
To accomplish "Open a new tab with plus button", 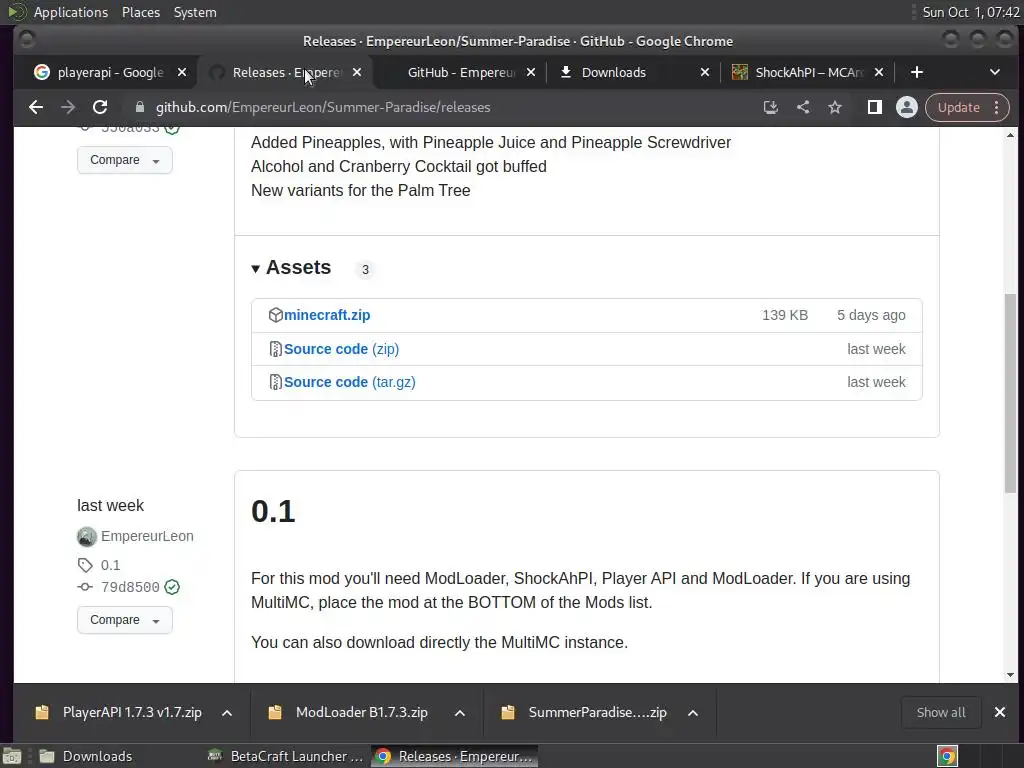I will pos(917,72).
